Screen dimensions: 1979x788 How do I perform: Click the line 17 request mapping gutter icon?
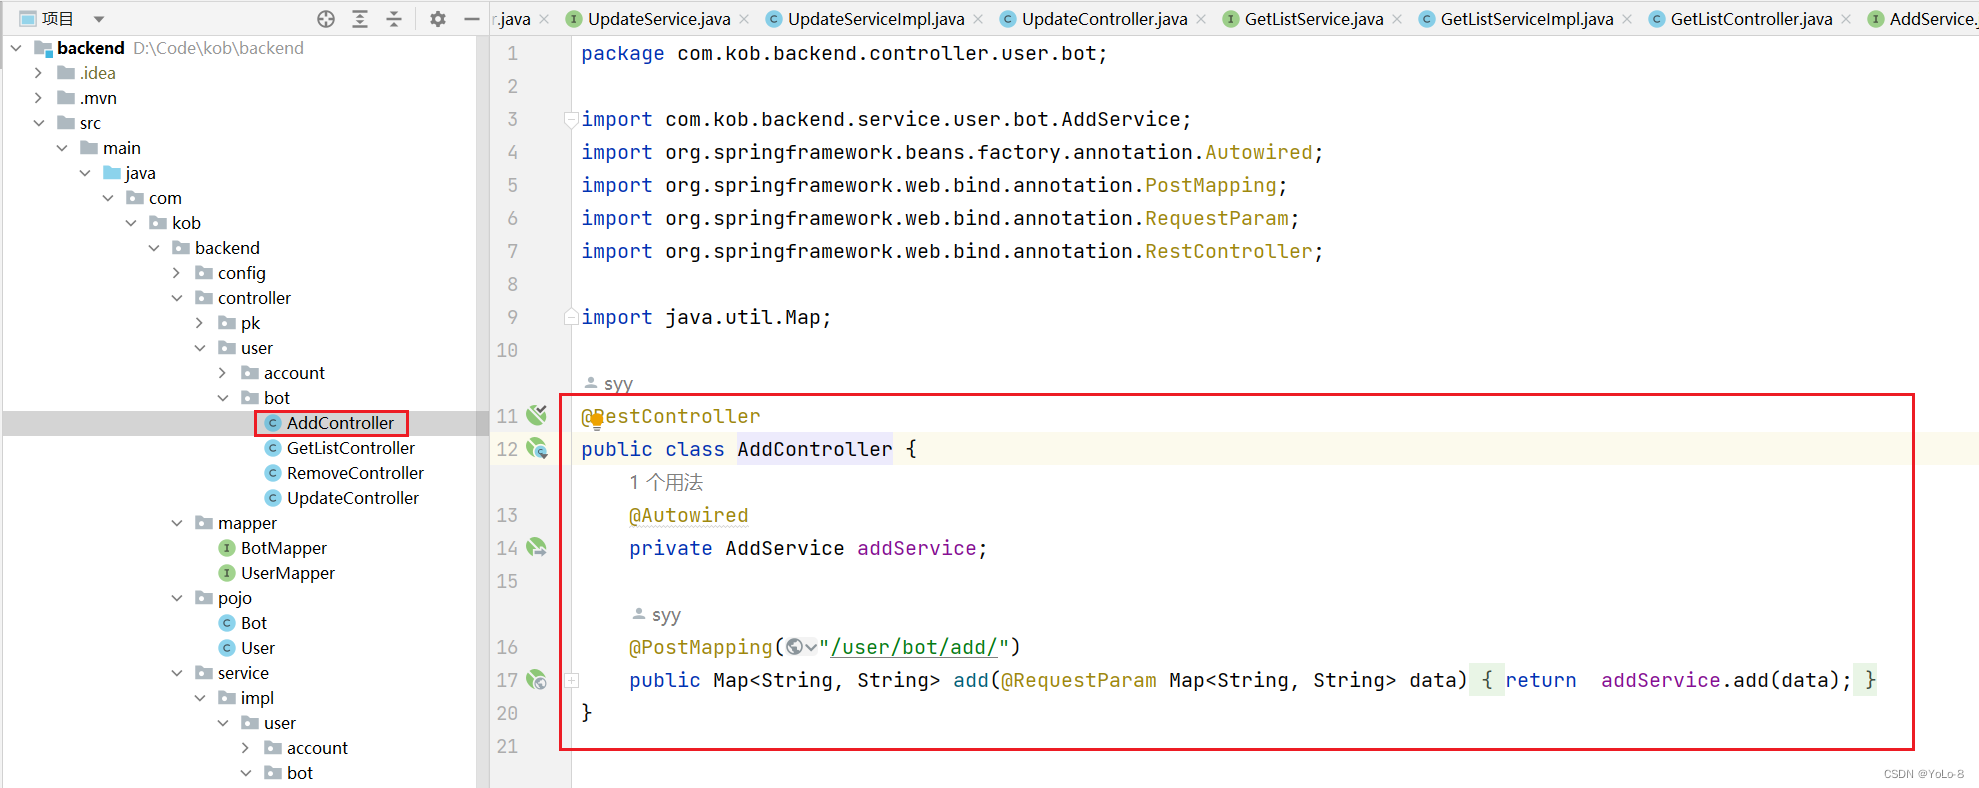pyautogui.click(x=537, y=680)
